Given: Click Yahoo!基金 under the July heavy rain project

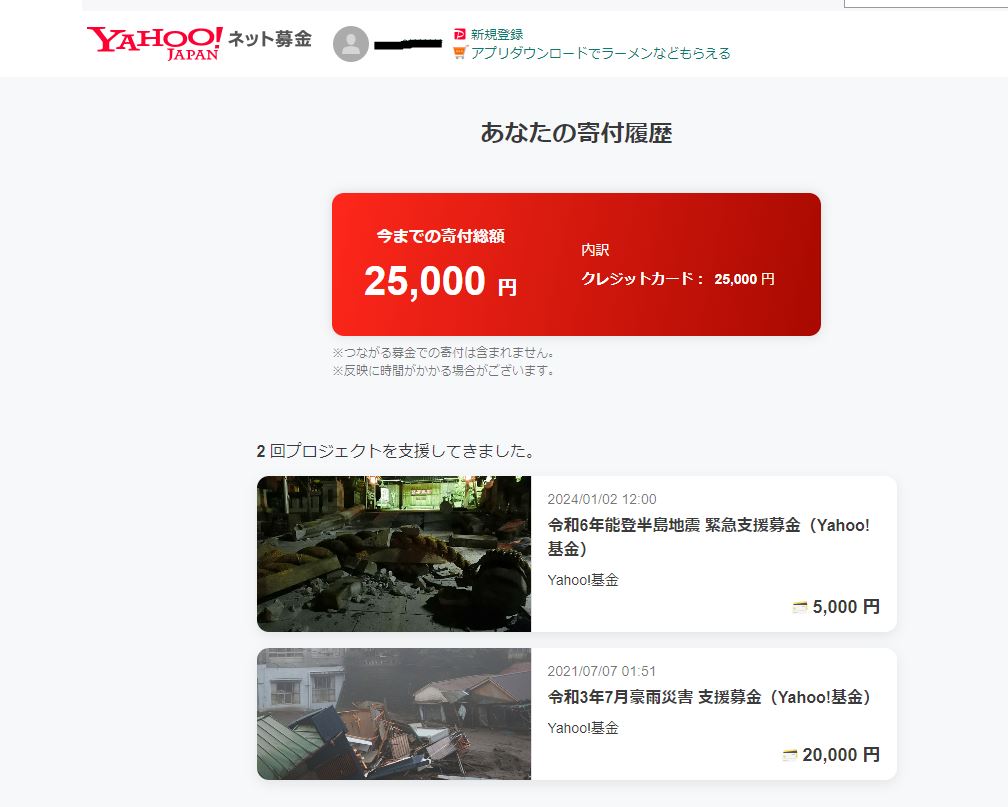Looking at the screenshot, I should point(583,728).
